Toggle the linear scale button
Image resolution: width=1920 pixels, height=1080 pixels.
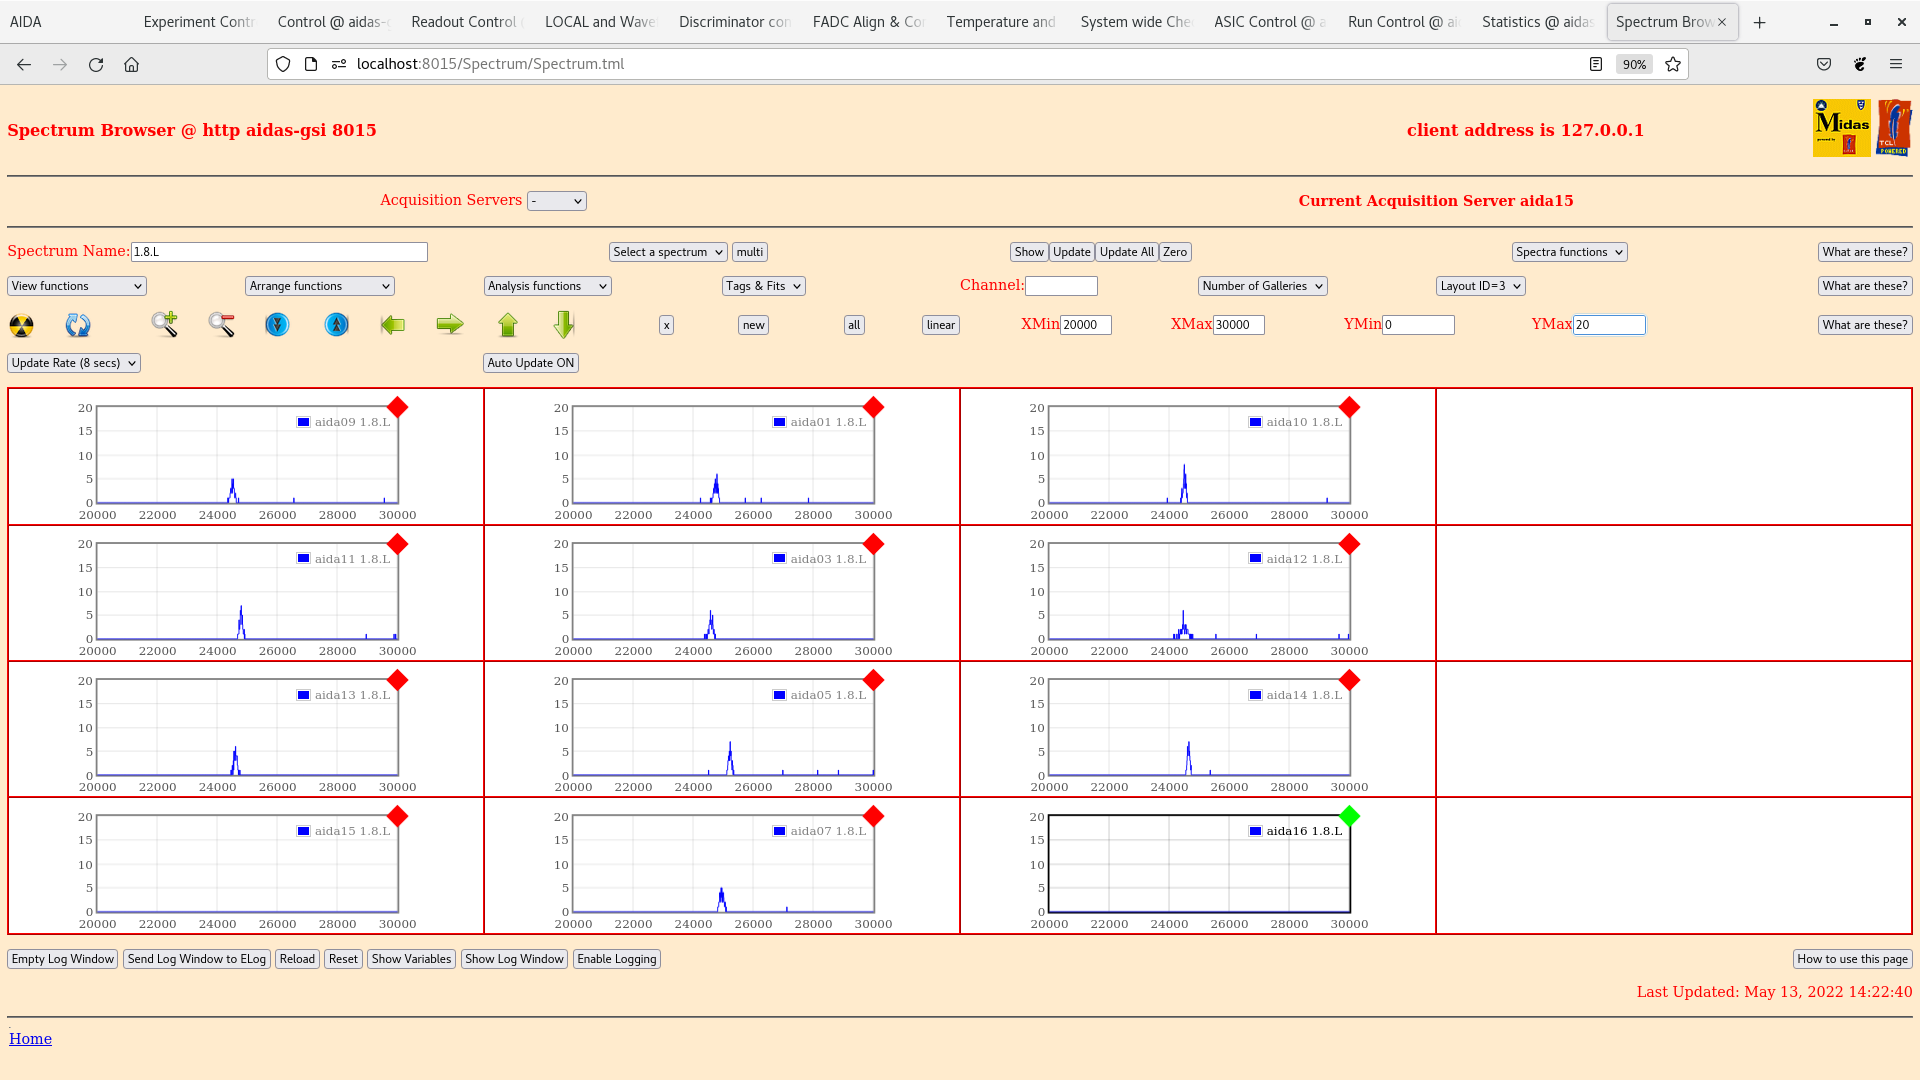(x=940, y=325)
